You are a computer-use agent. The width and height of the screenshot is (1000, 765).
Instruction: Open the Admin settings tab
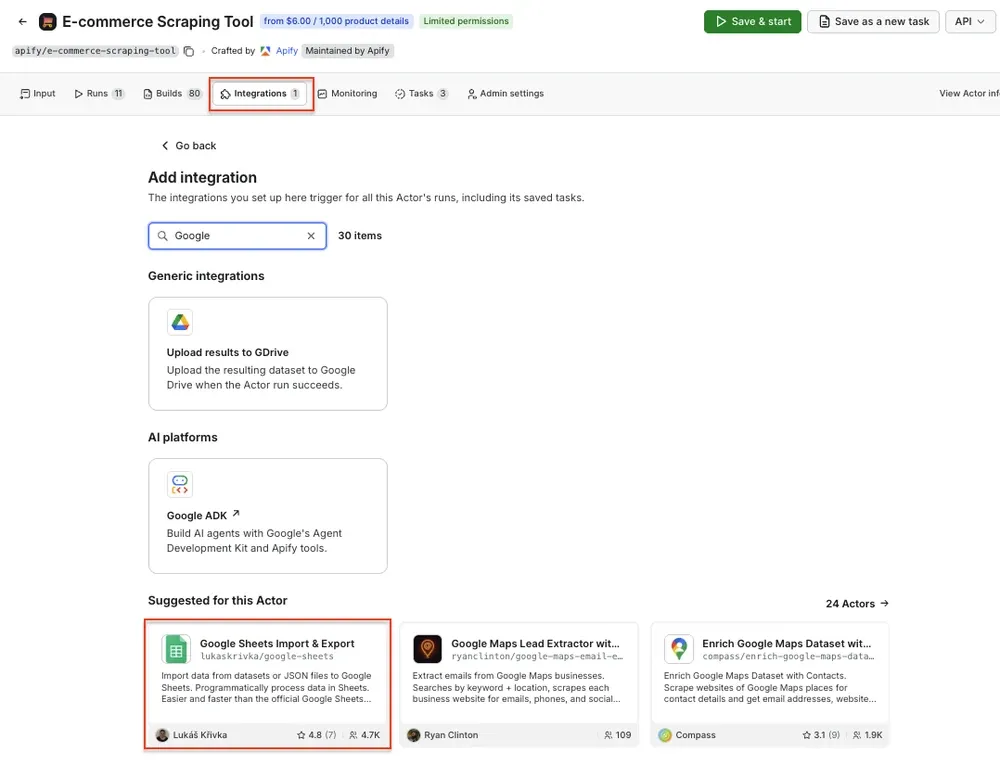coord(506,94)
